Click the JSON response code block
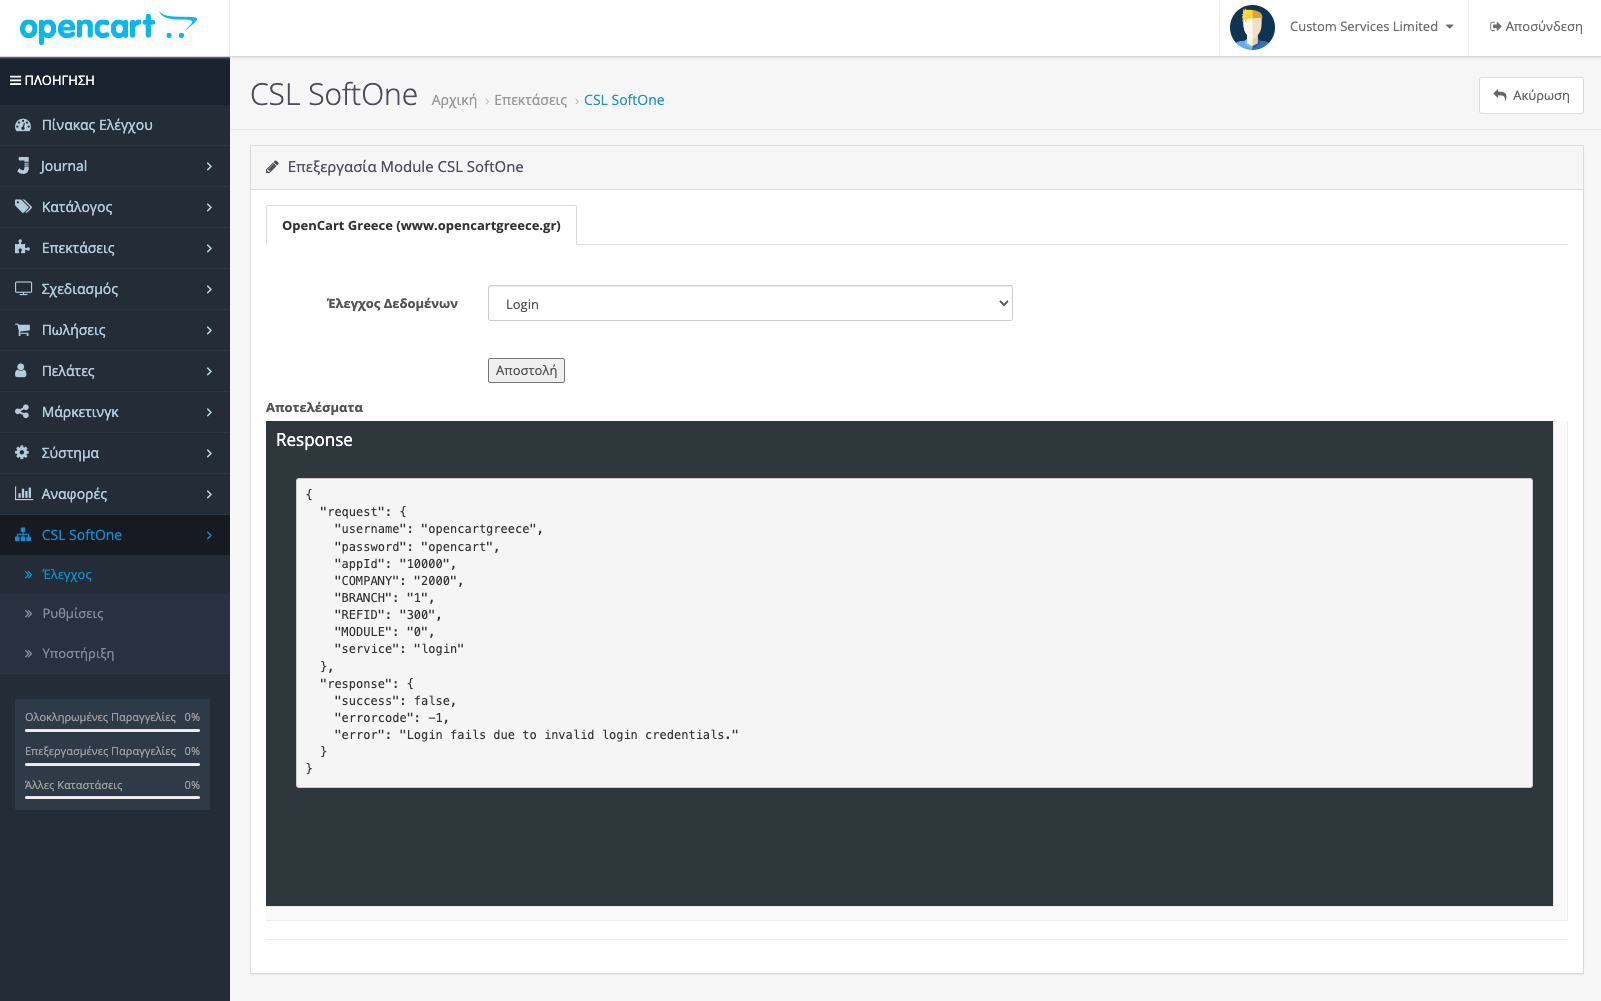 (914, 633)
